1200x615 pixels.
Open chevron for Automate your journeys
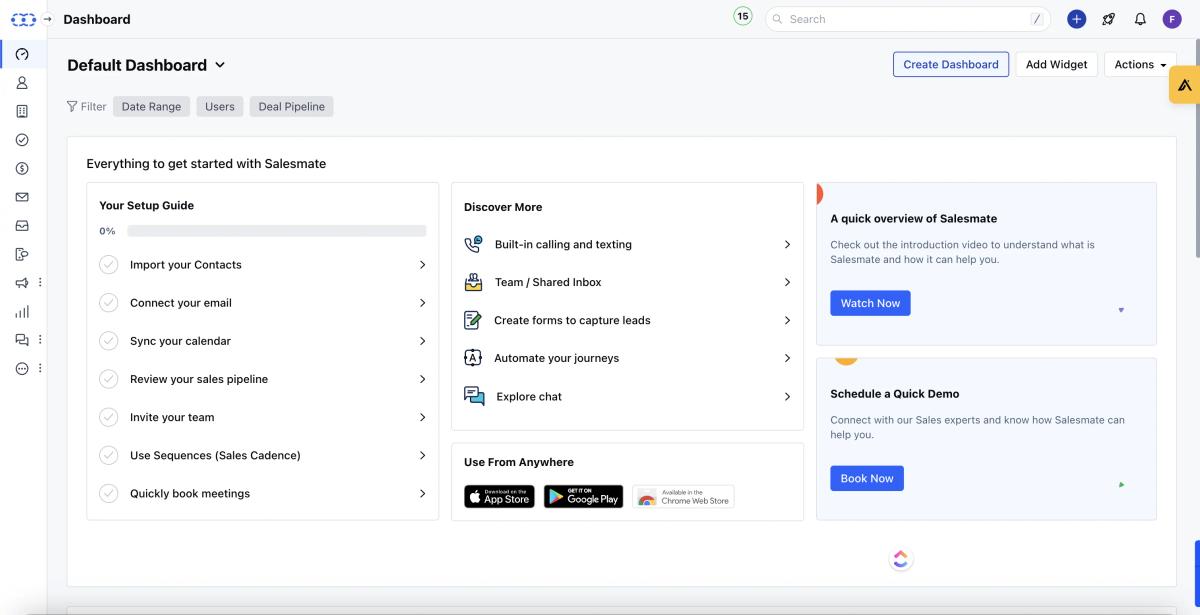pyautogui.click(x=787, y=358)
